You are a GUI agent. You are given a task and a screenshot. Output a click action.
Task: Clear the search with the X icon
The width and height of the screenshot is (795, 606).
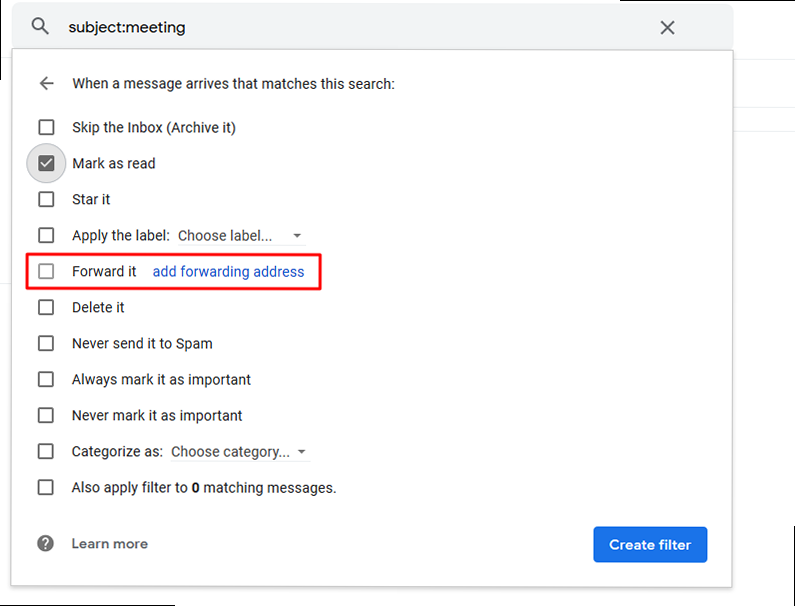[x=667, y=28]
